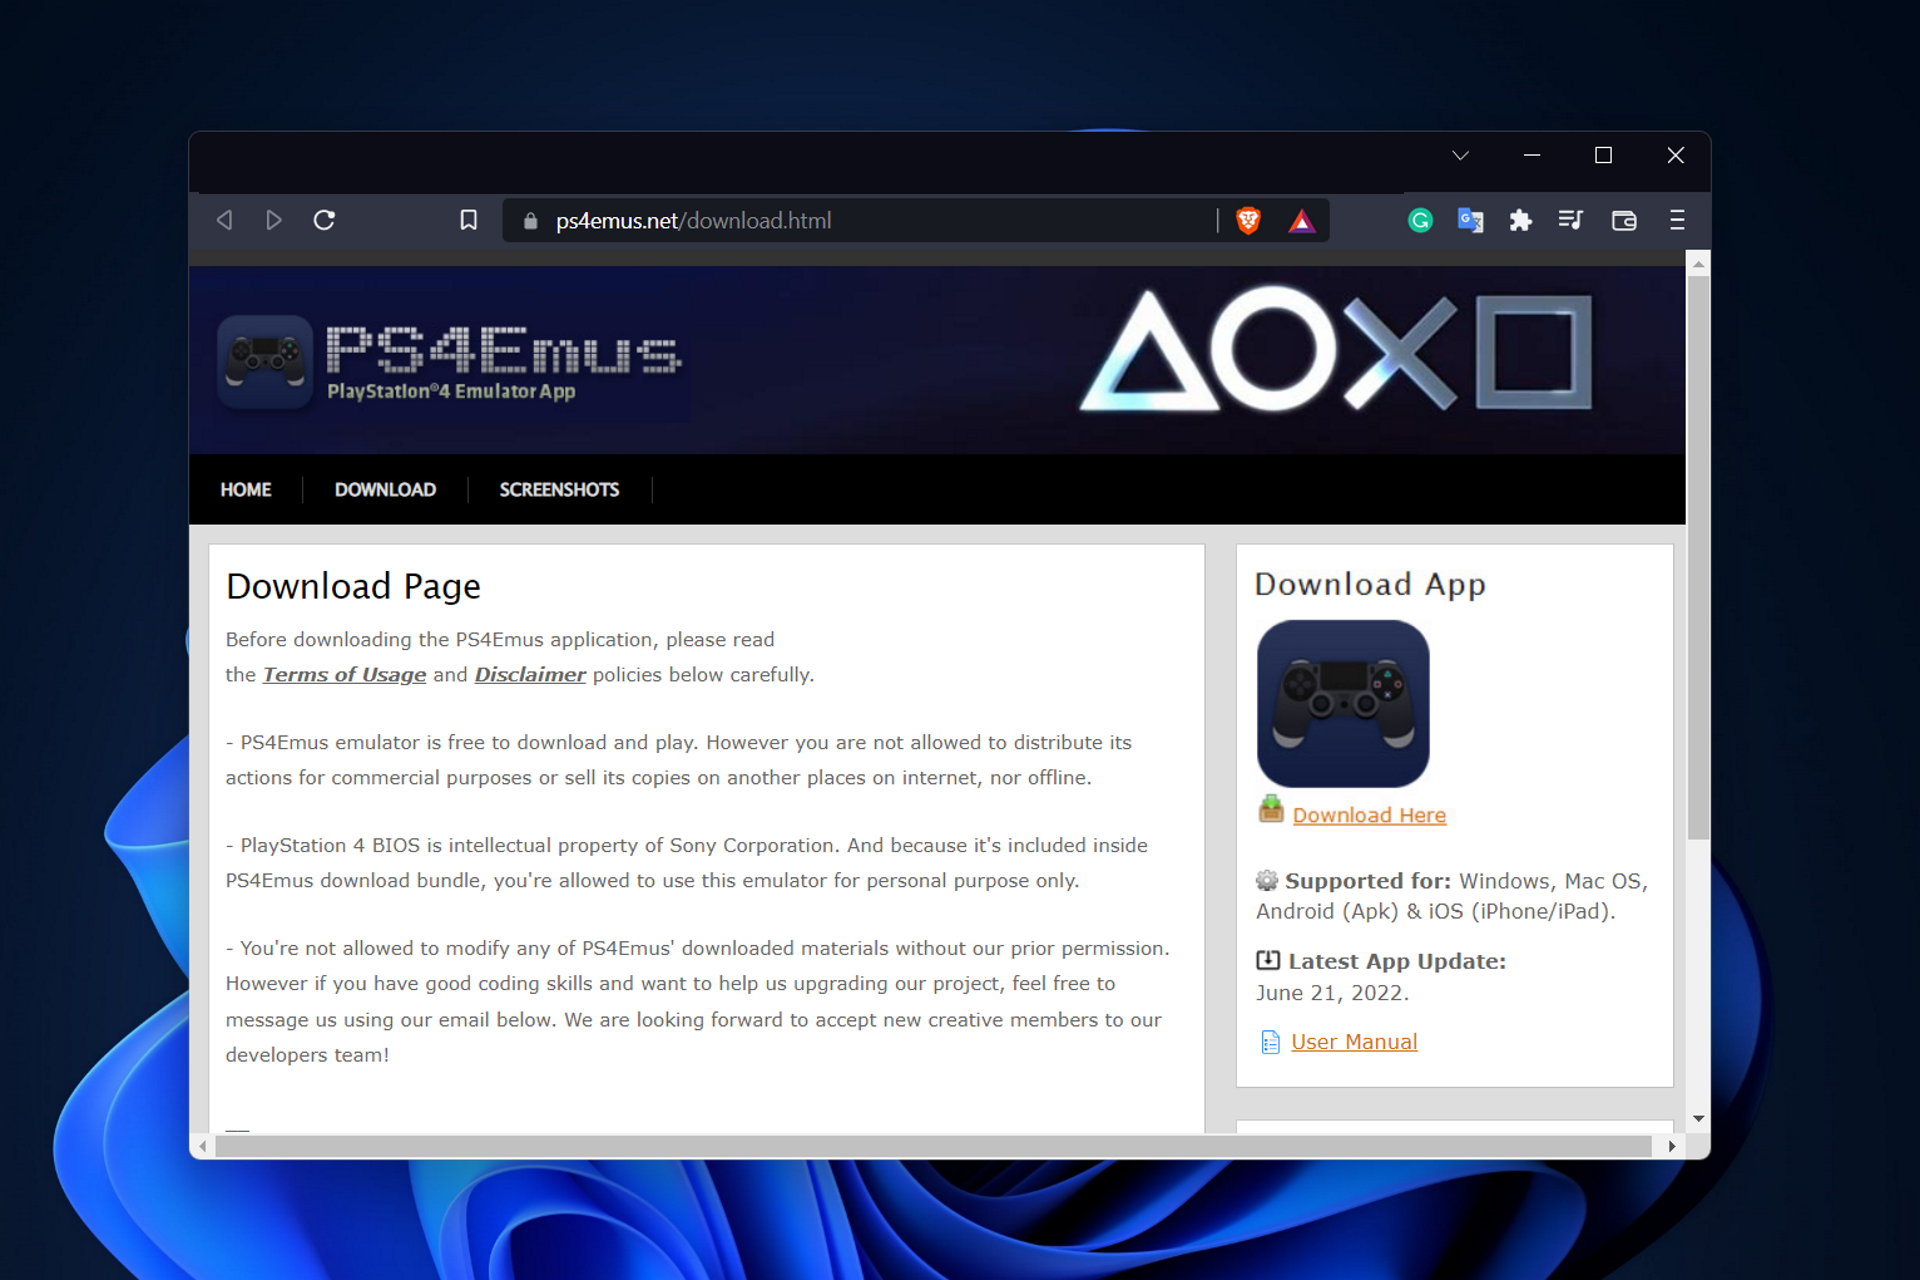Click the address bar URL field
1920x1280 pixels.
pyautogui.click(x=860, y=221)
